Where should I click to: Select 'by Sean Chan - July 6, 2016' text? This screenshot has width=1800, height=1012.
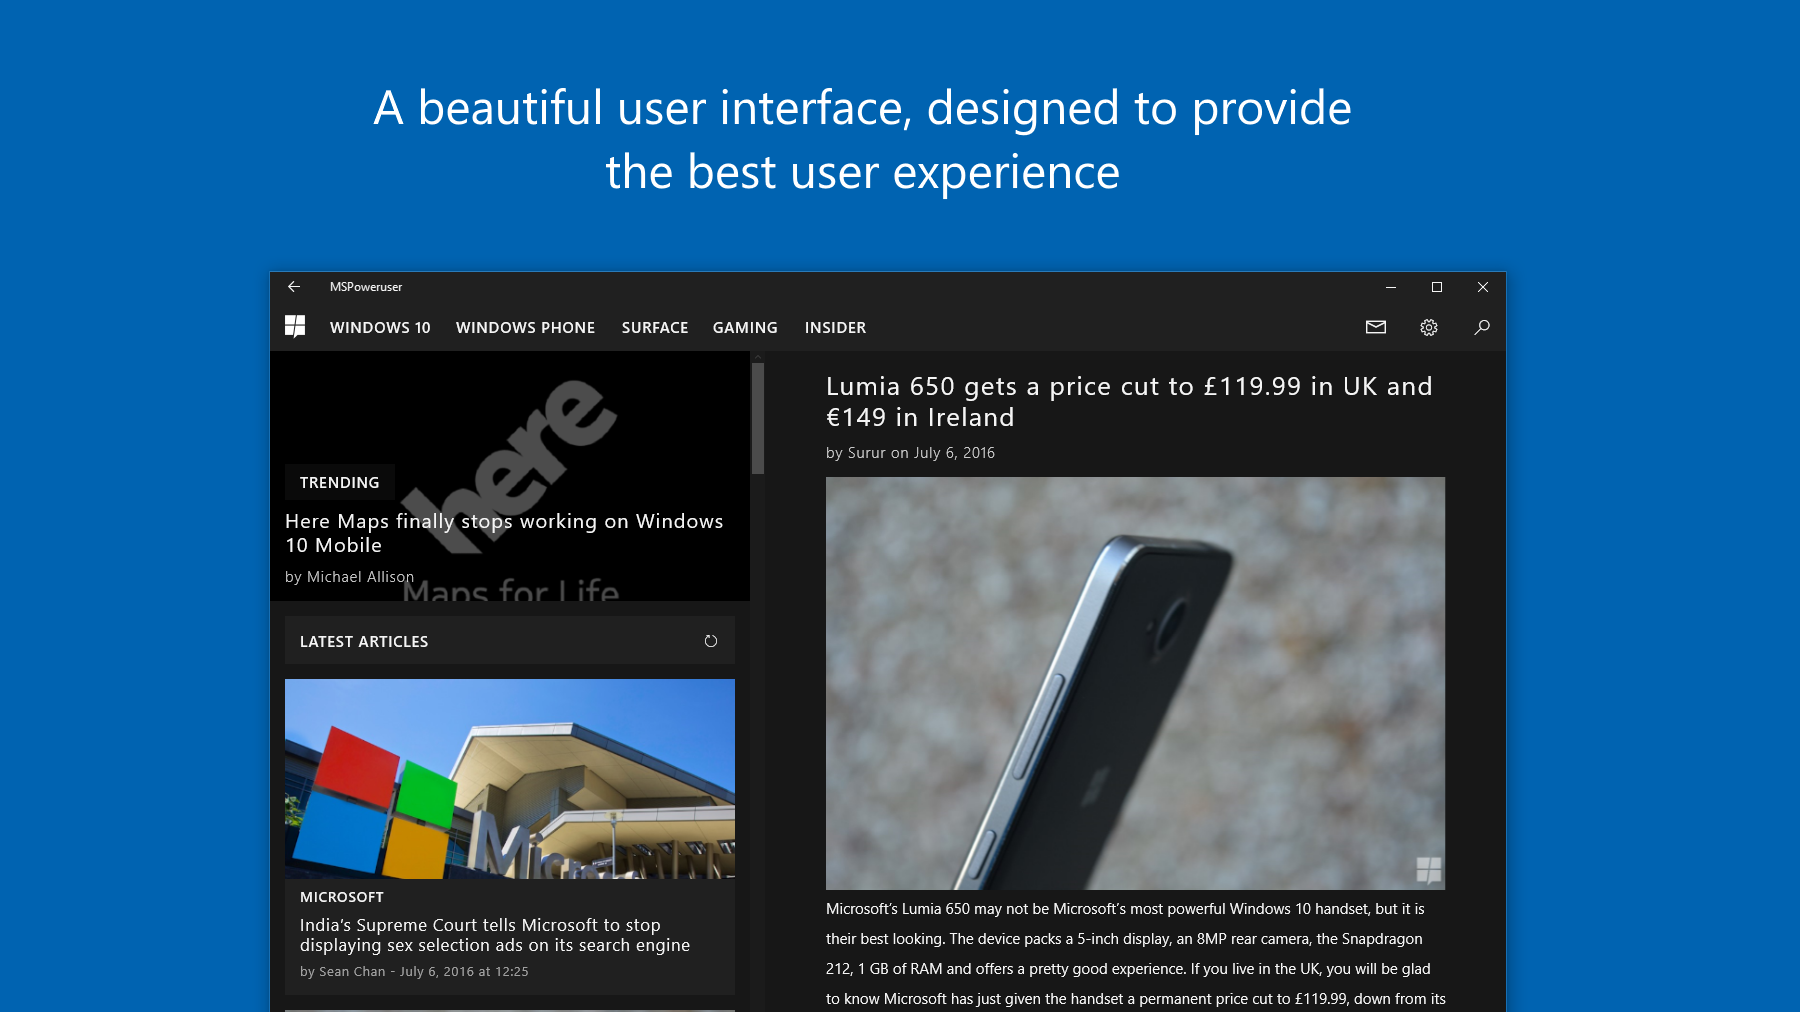coord(414,971)
